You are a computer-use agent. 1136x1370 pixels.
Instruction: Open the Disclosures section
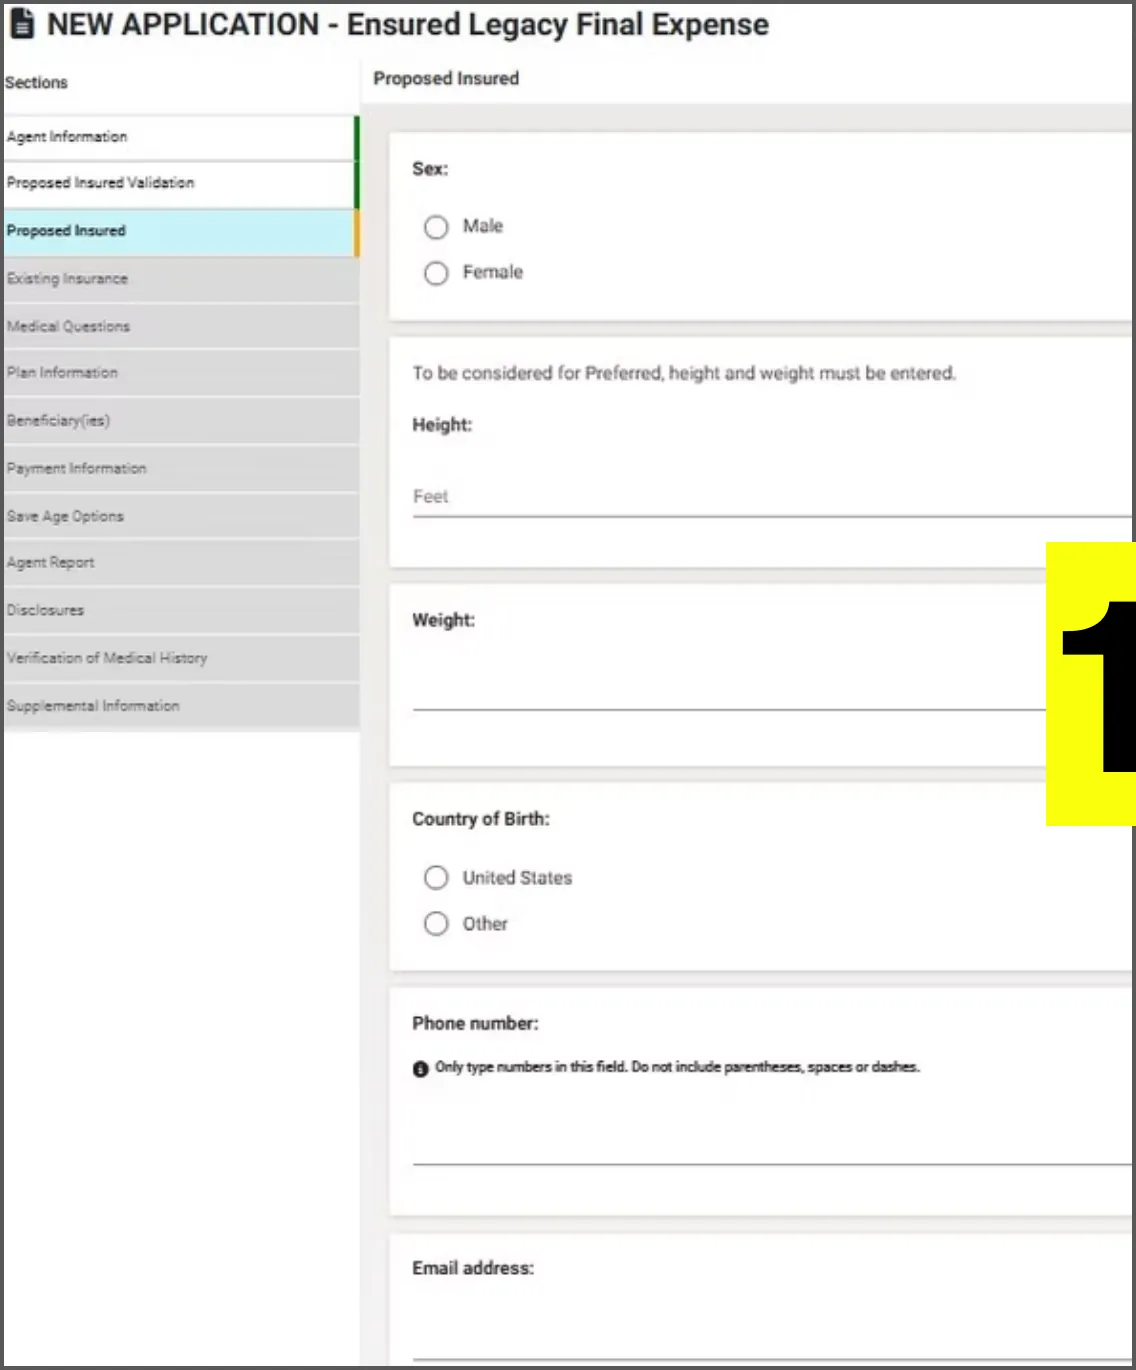coord(180,610)
